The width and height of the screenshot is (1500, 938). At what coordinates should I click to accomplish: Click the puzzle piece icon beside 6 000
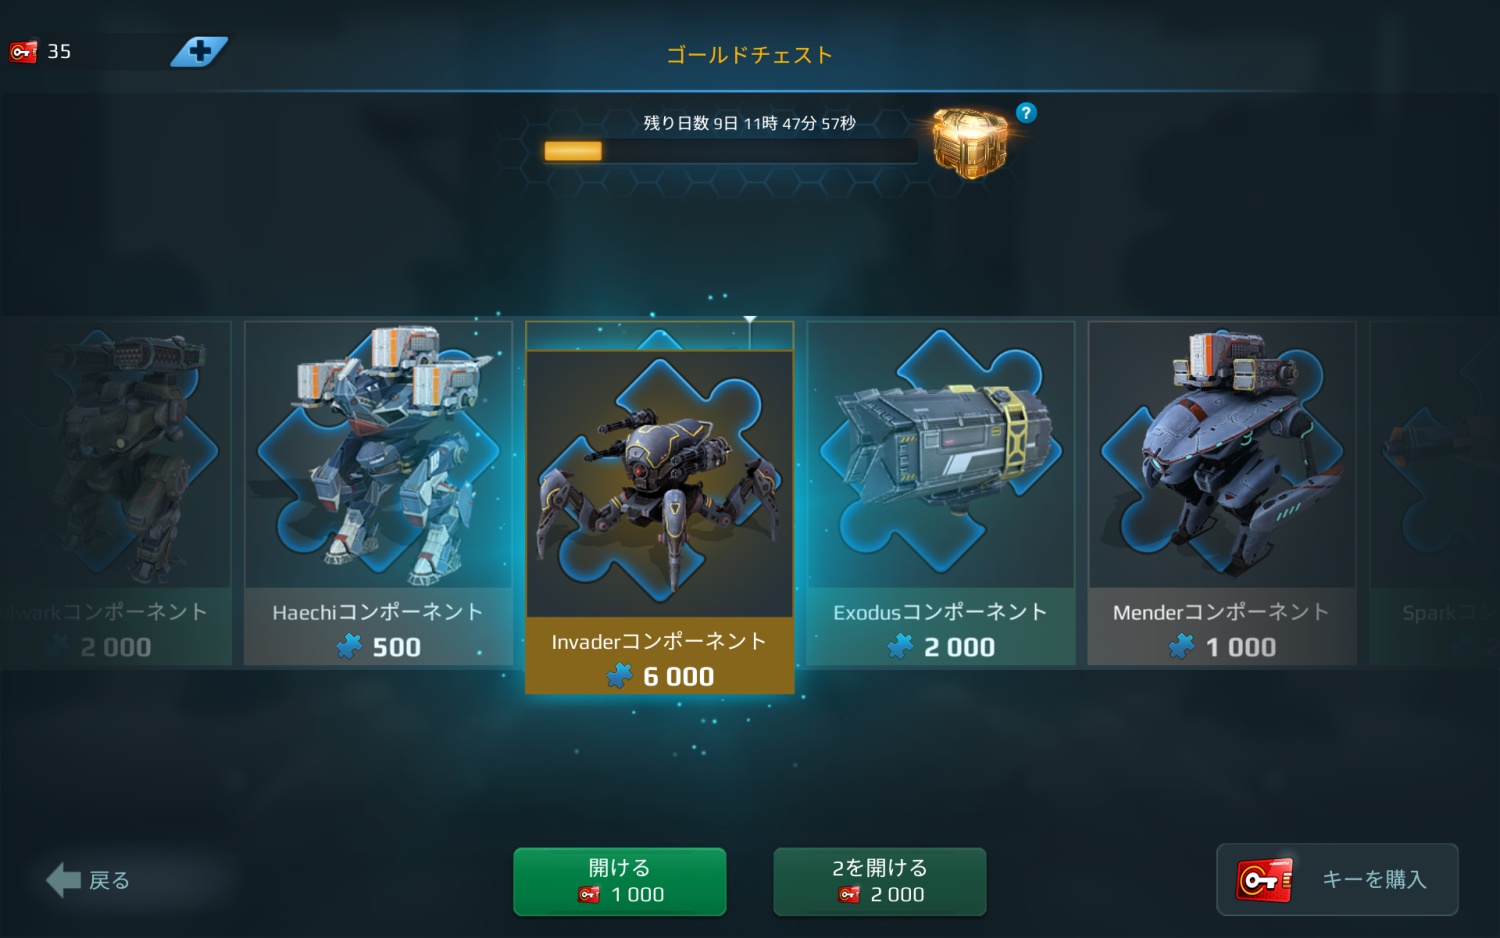pyautogui.click(x=619, y=677)
